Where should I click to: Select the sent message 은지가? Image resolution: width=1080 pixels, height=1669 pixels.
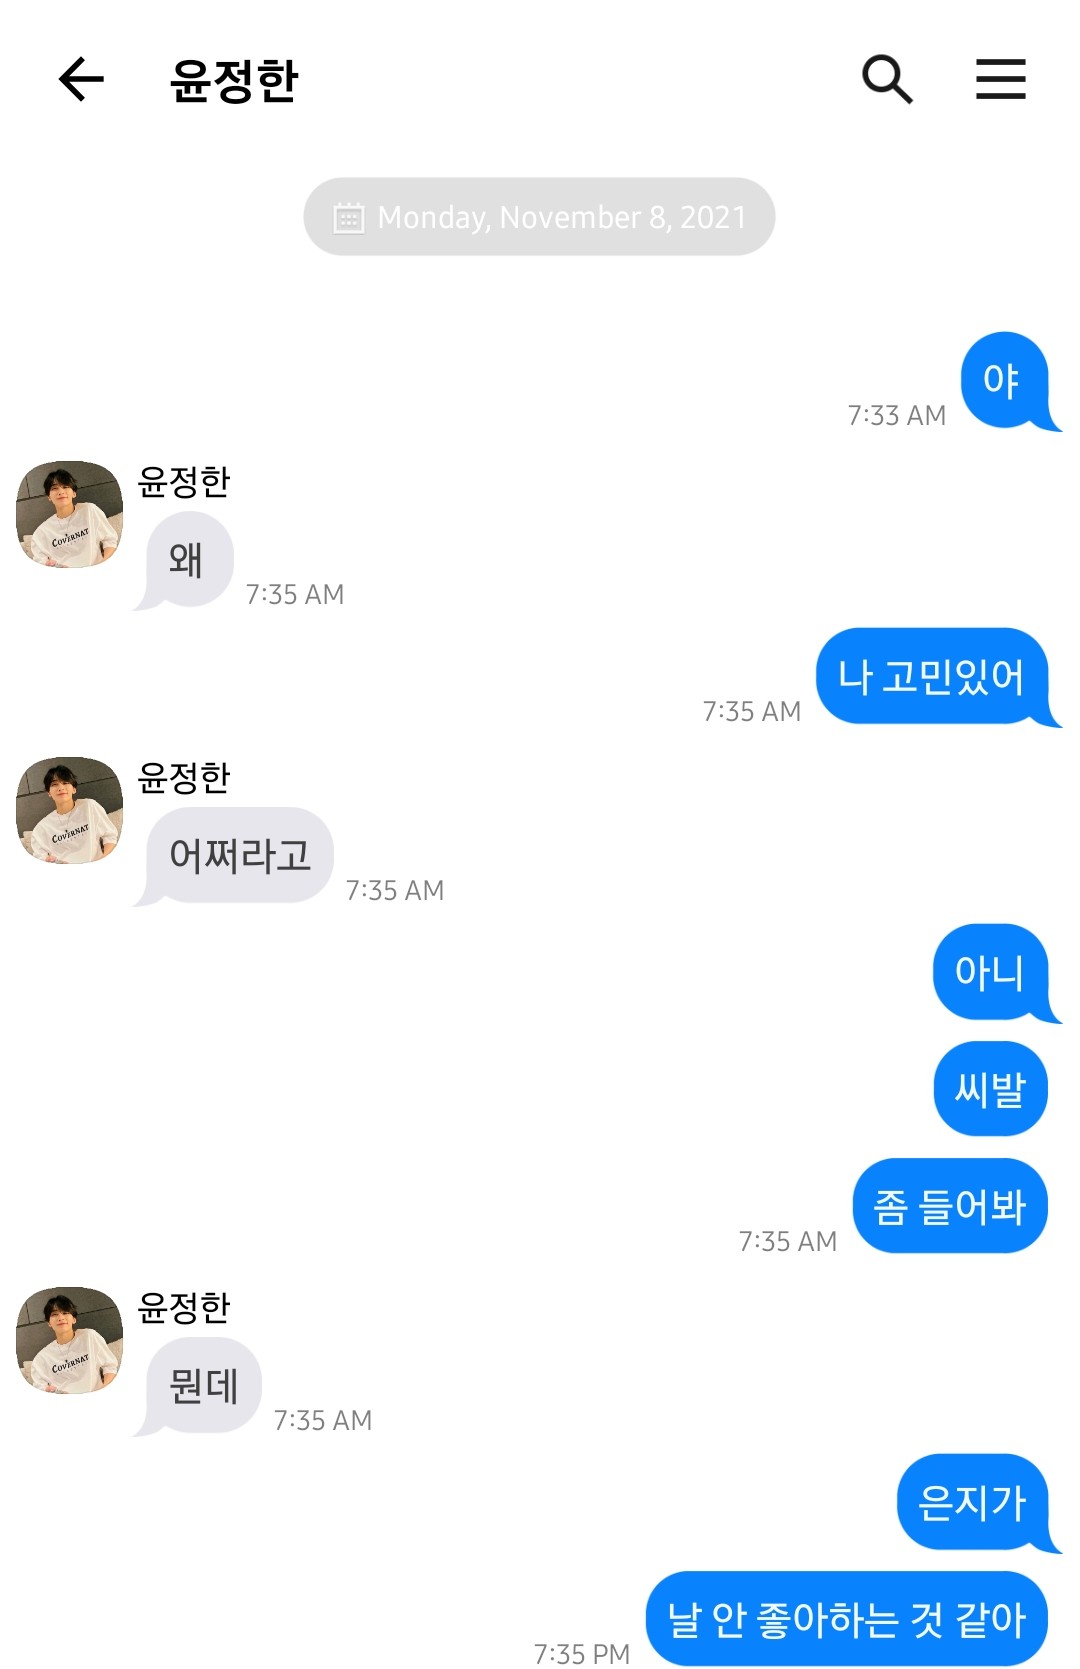pyautogui.click(x=972, y=1502)
